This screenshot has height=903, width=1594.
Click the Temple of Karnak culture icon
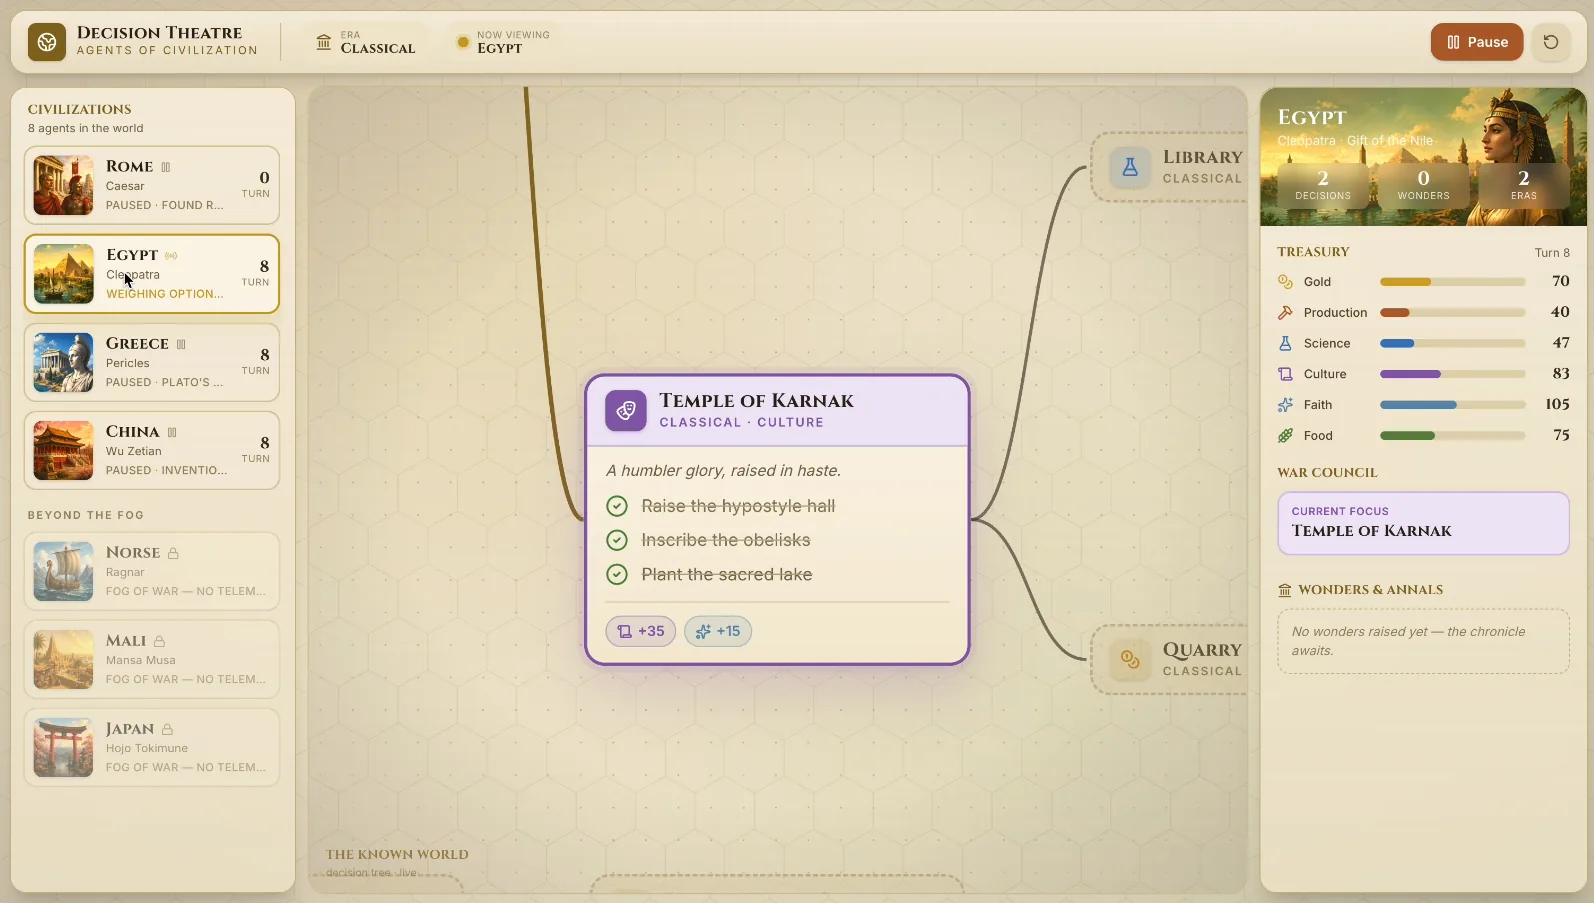click(x=626, y=410)
